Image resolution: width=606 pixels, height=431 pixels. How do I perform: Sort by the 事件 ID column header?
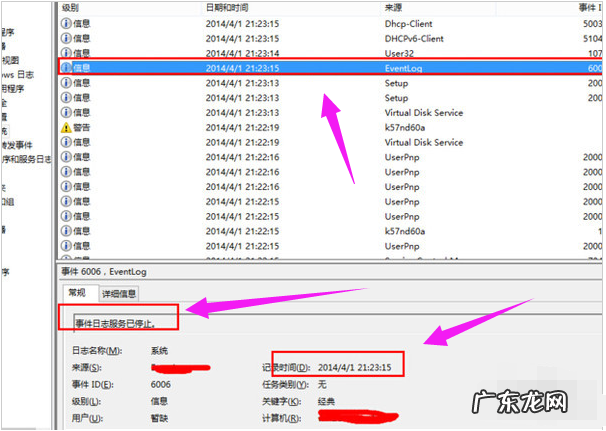pos(590,8)
